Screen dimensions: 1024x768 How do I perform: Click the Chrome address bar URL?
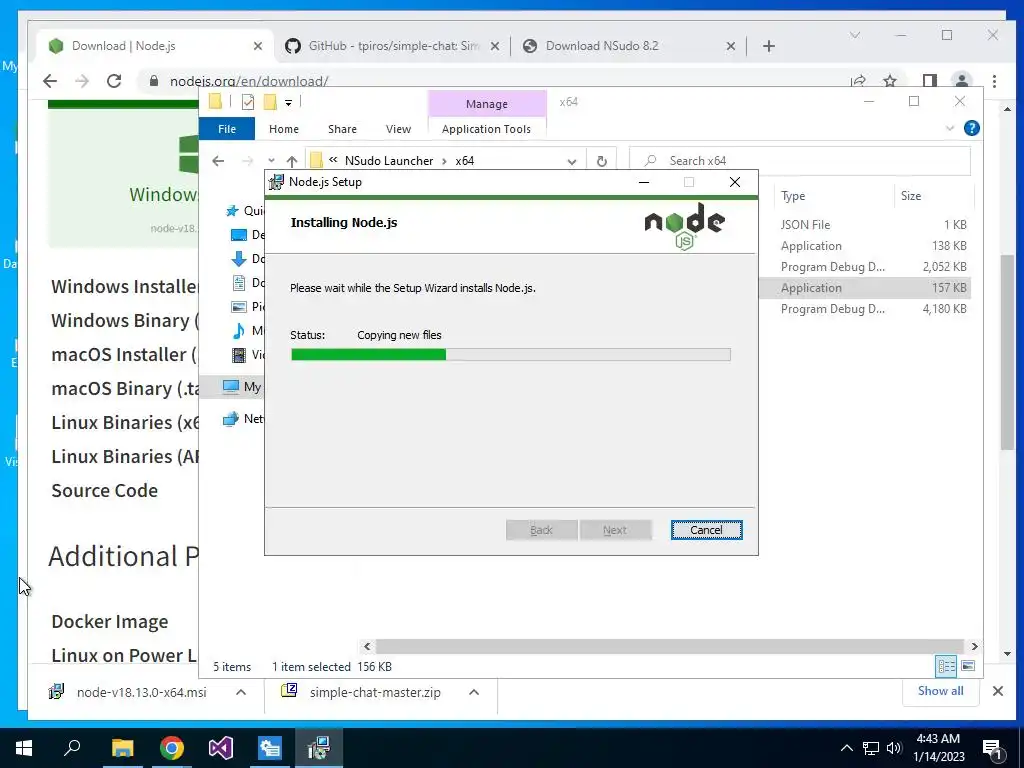249,81
